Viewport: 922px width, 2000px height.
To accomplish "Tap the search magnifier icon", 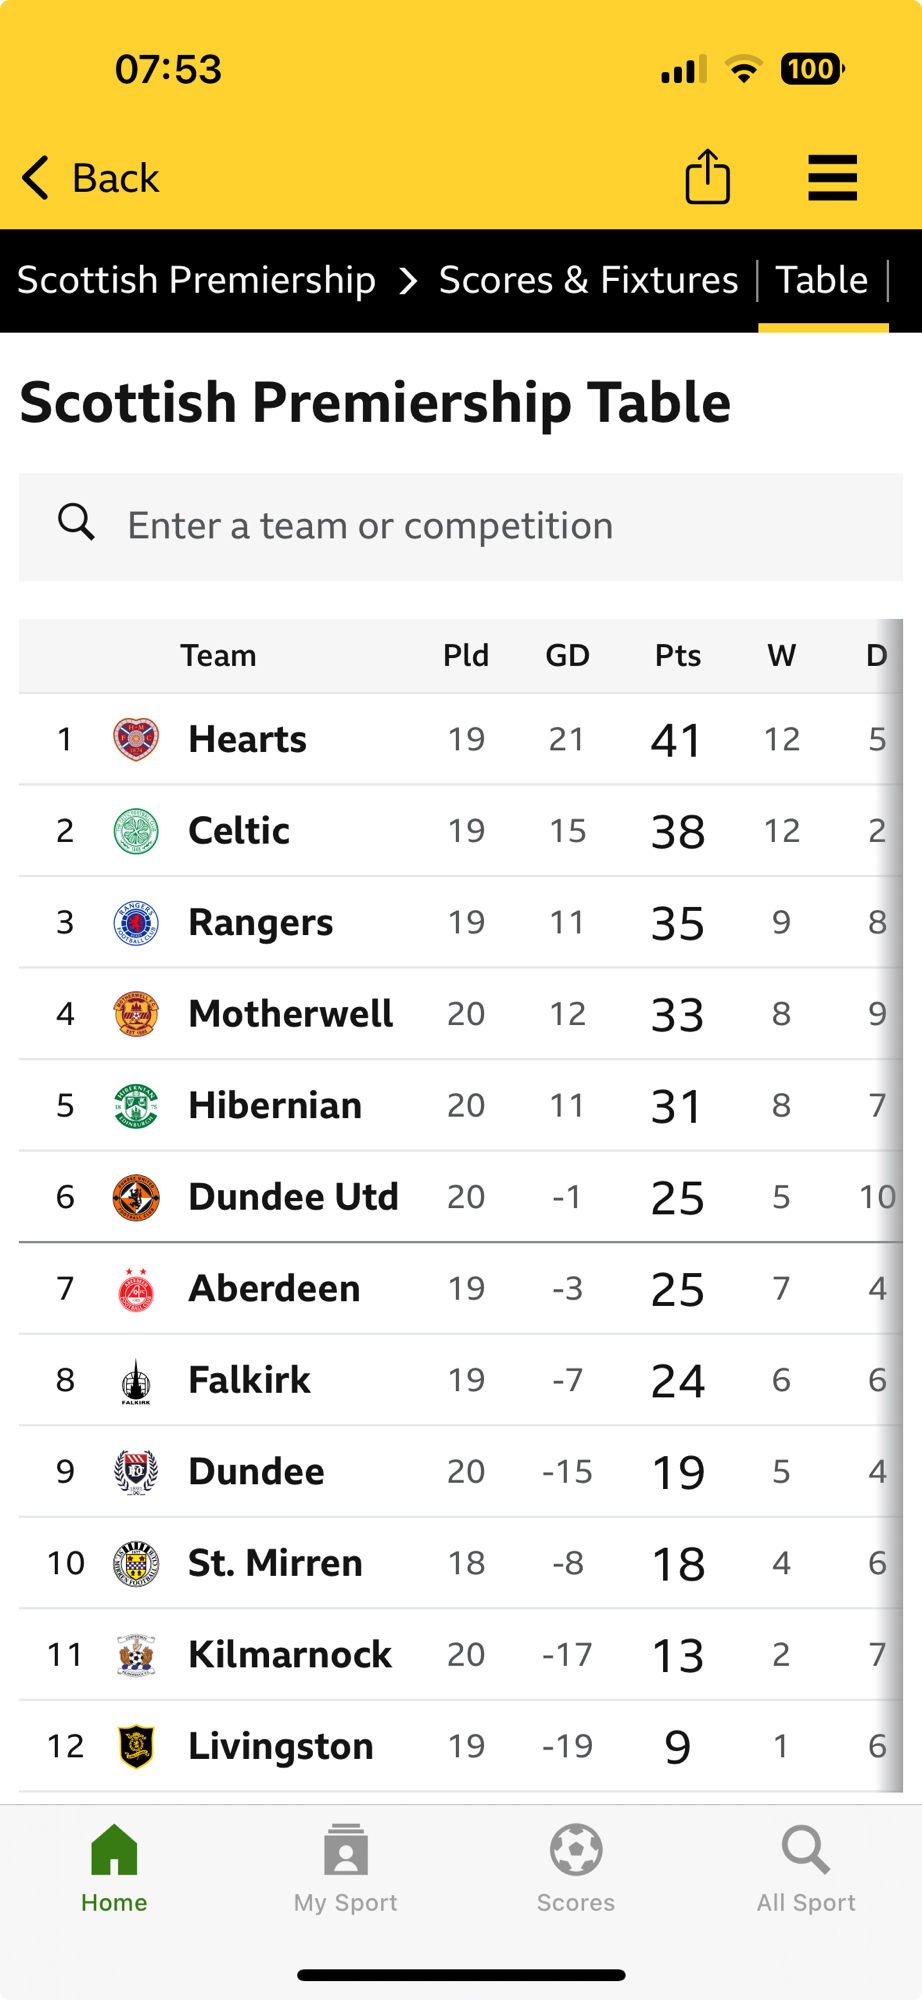I will pyautogui.click(x=76, y=523).
